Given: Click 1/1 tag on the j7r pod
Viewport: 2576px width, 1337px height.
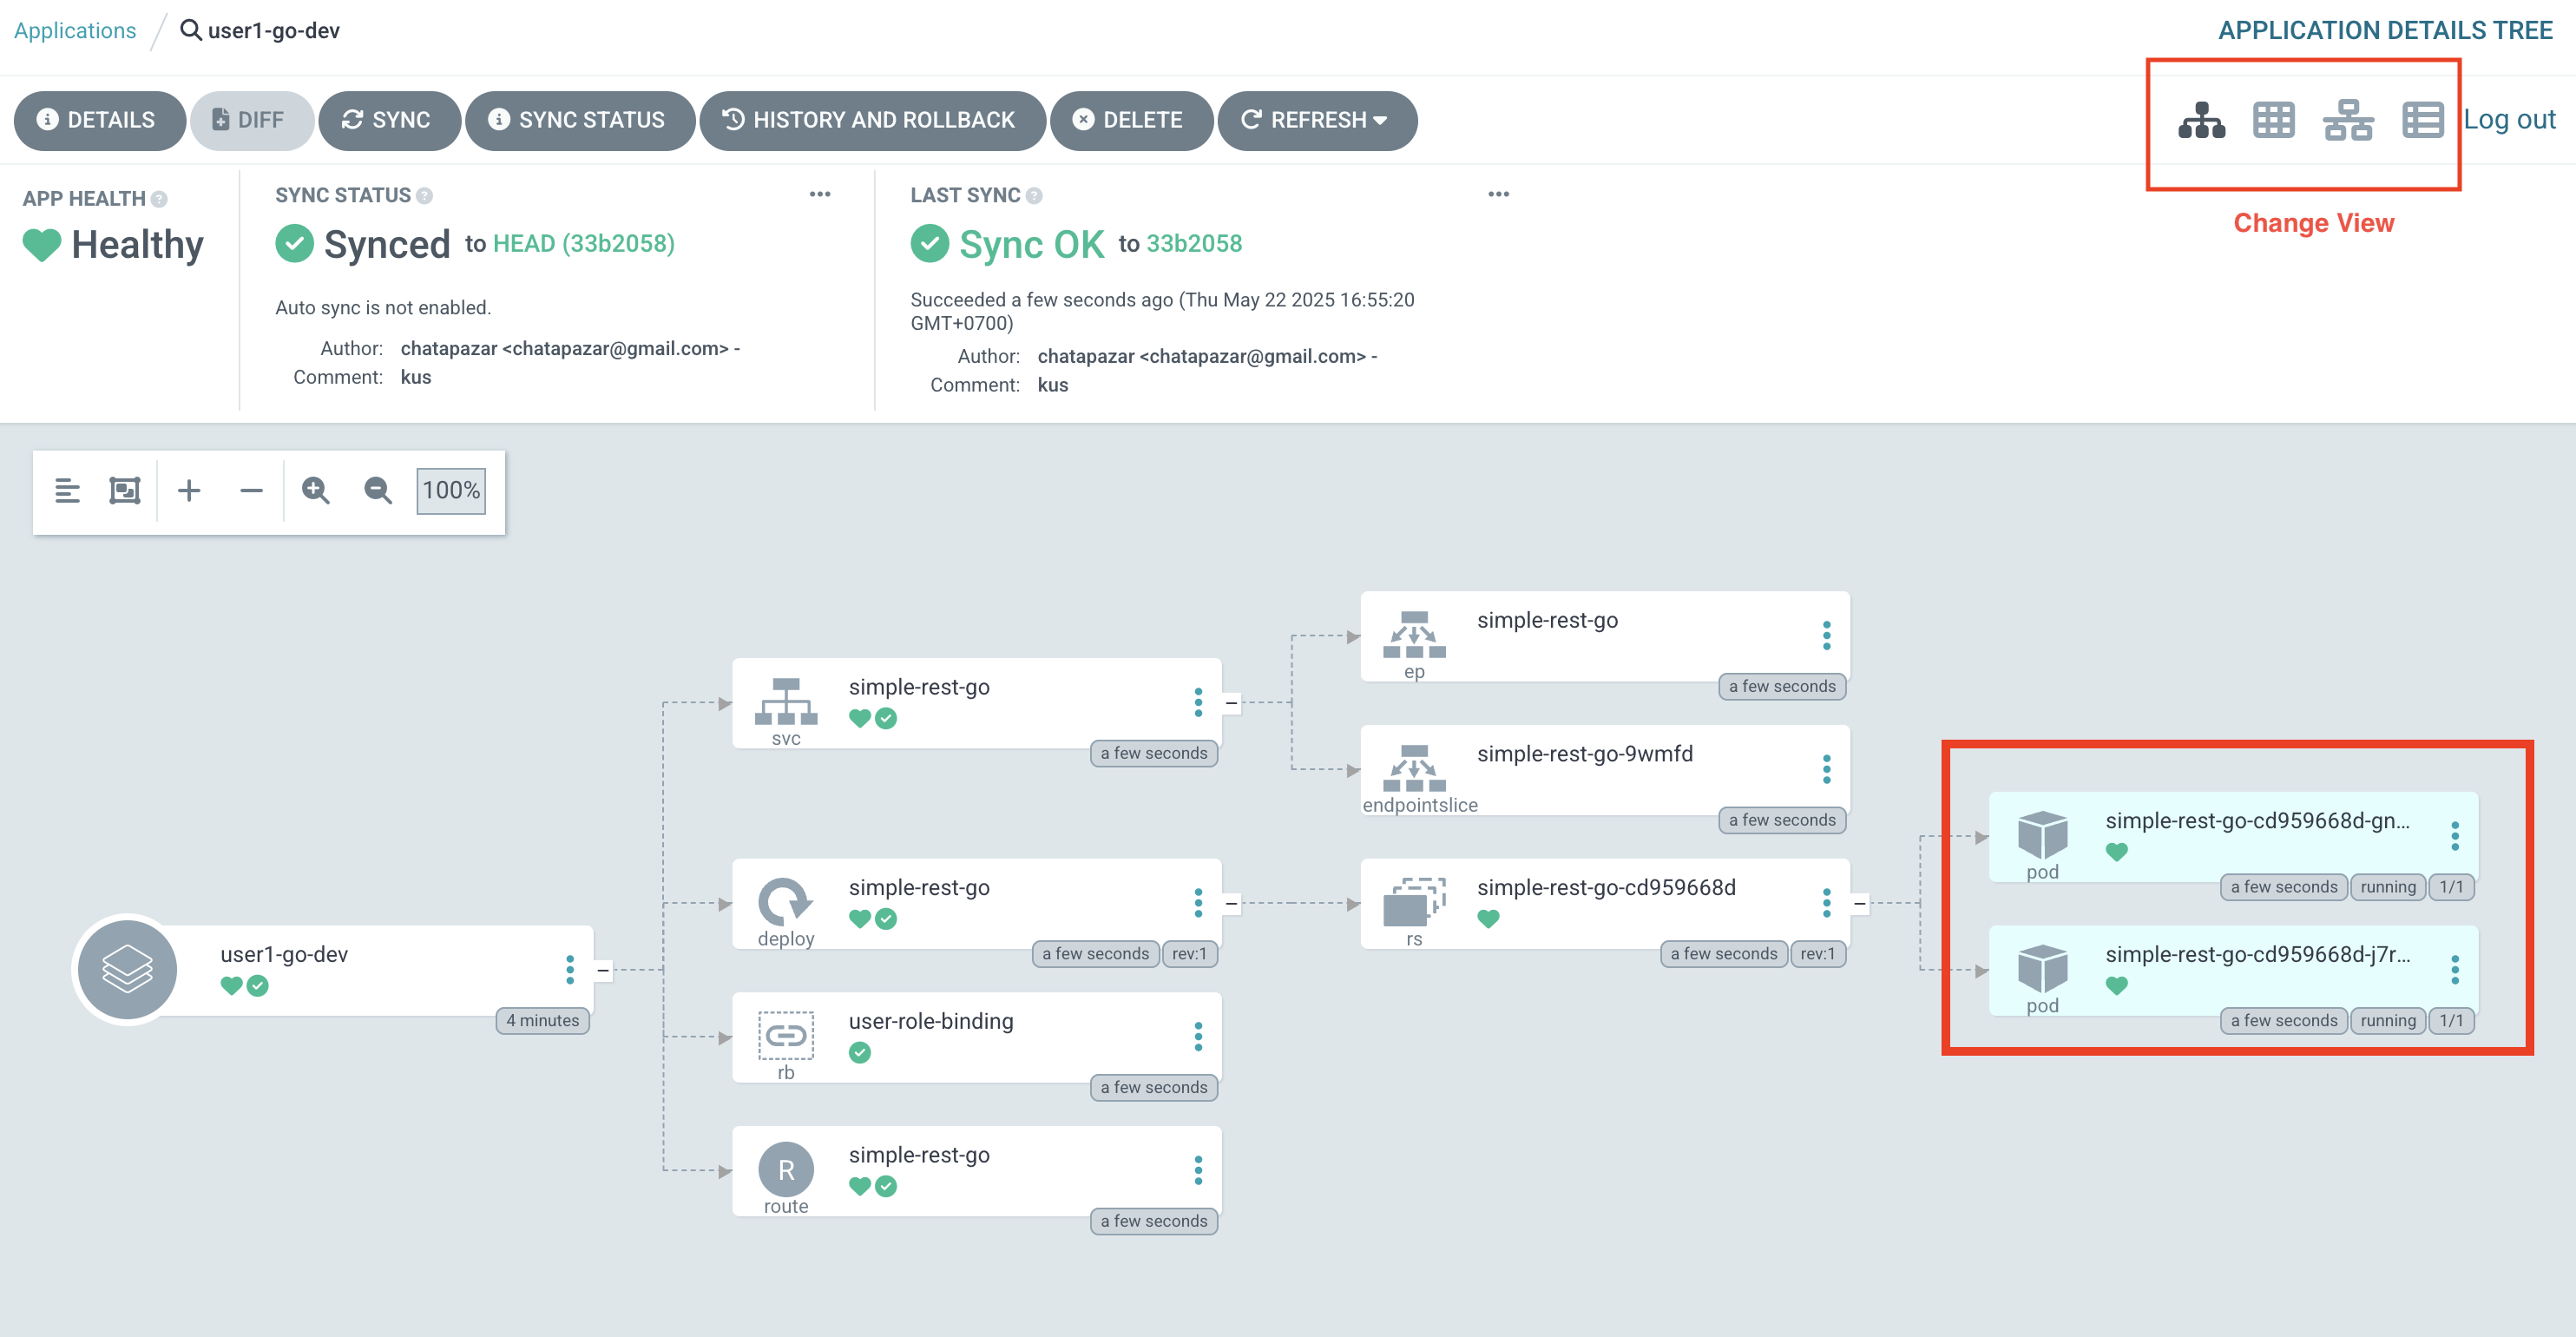Looking at the screenshot, I should 2451,1021.
